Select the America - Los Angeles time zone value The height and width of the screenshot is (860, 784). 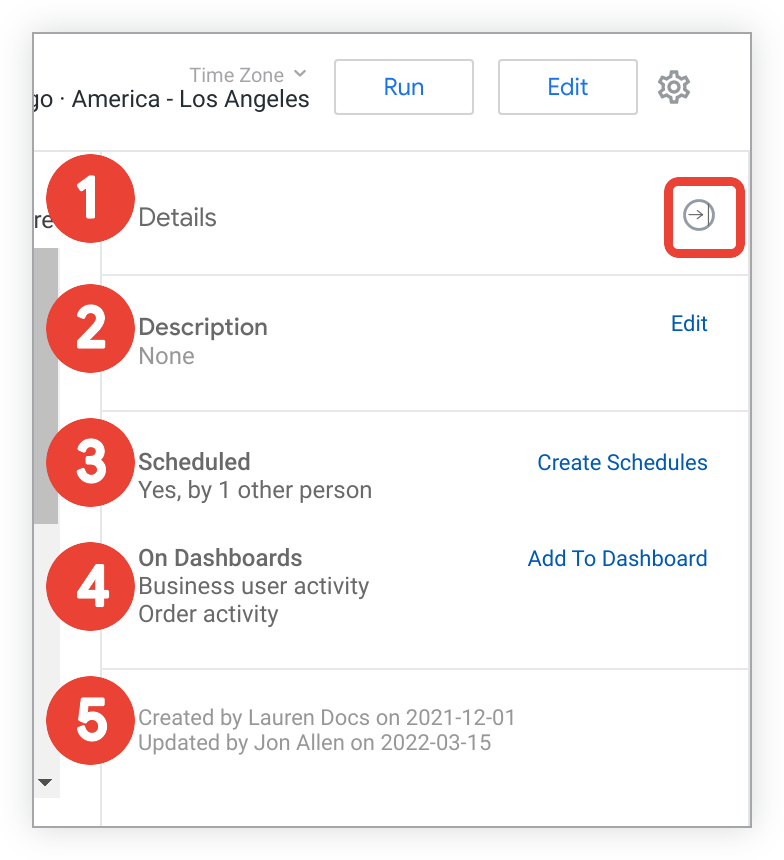pos(190,100)
